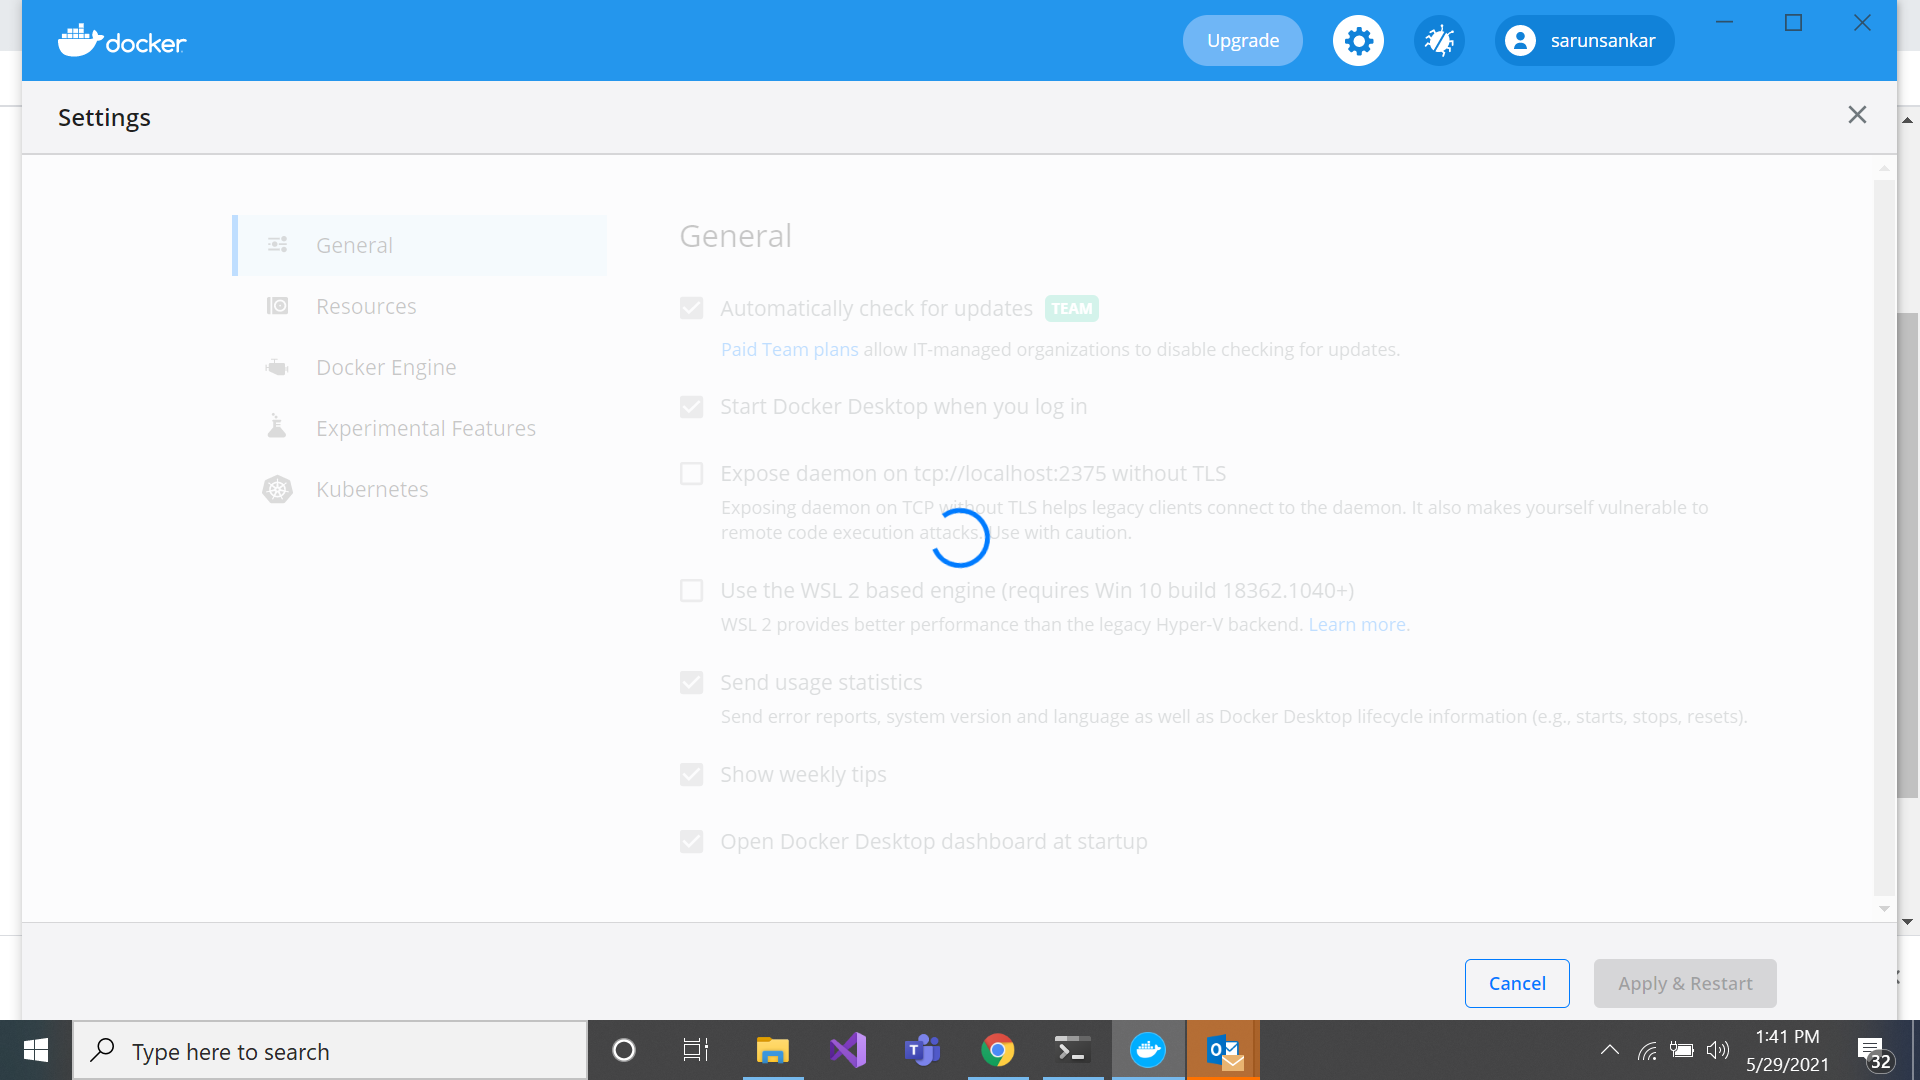The image size is (1920, 1080).
Task: Click the Cancel button
Action: 1517,983
